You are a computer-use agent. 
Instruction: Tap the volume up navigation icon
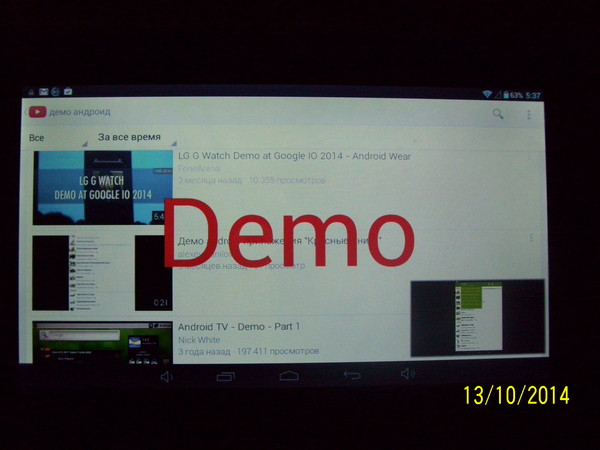[408, 373]
